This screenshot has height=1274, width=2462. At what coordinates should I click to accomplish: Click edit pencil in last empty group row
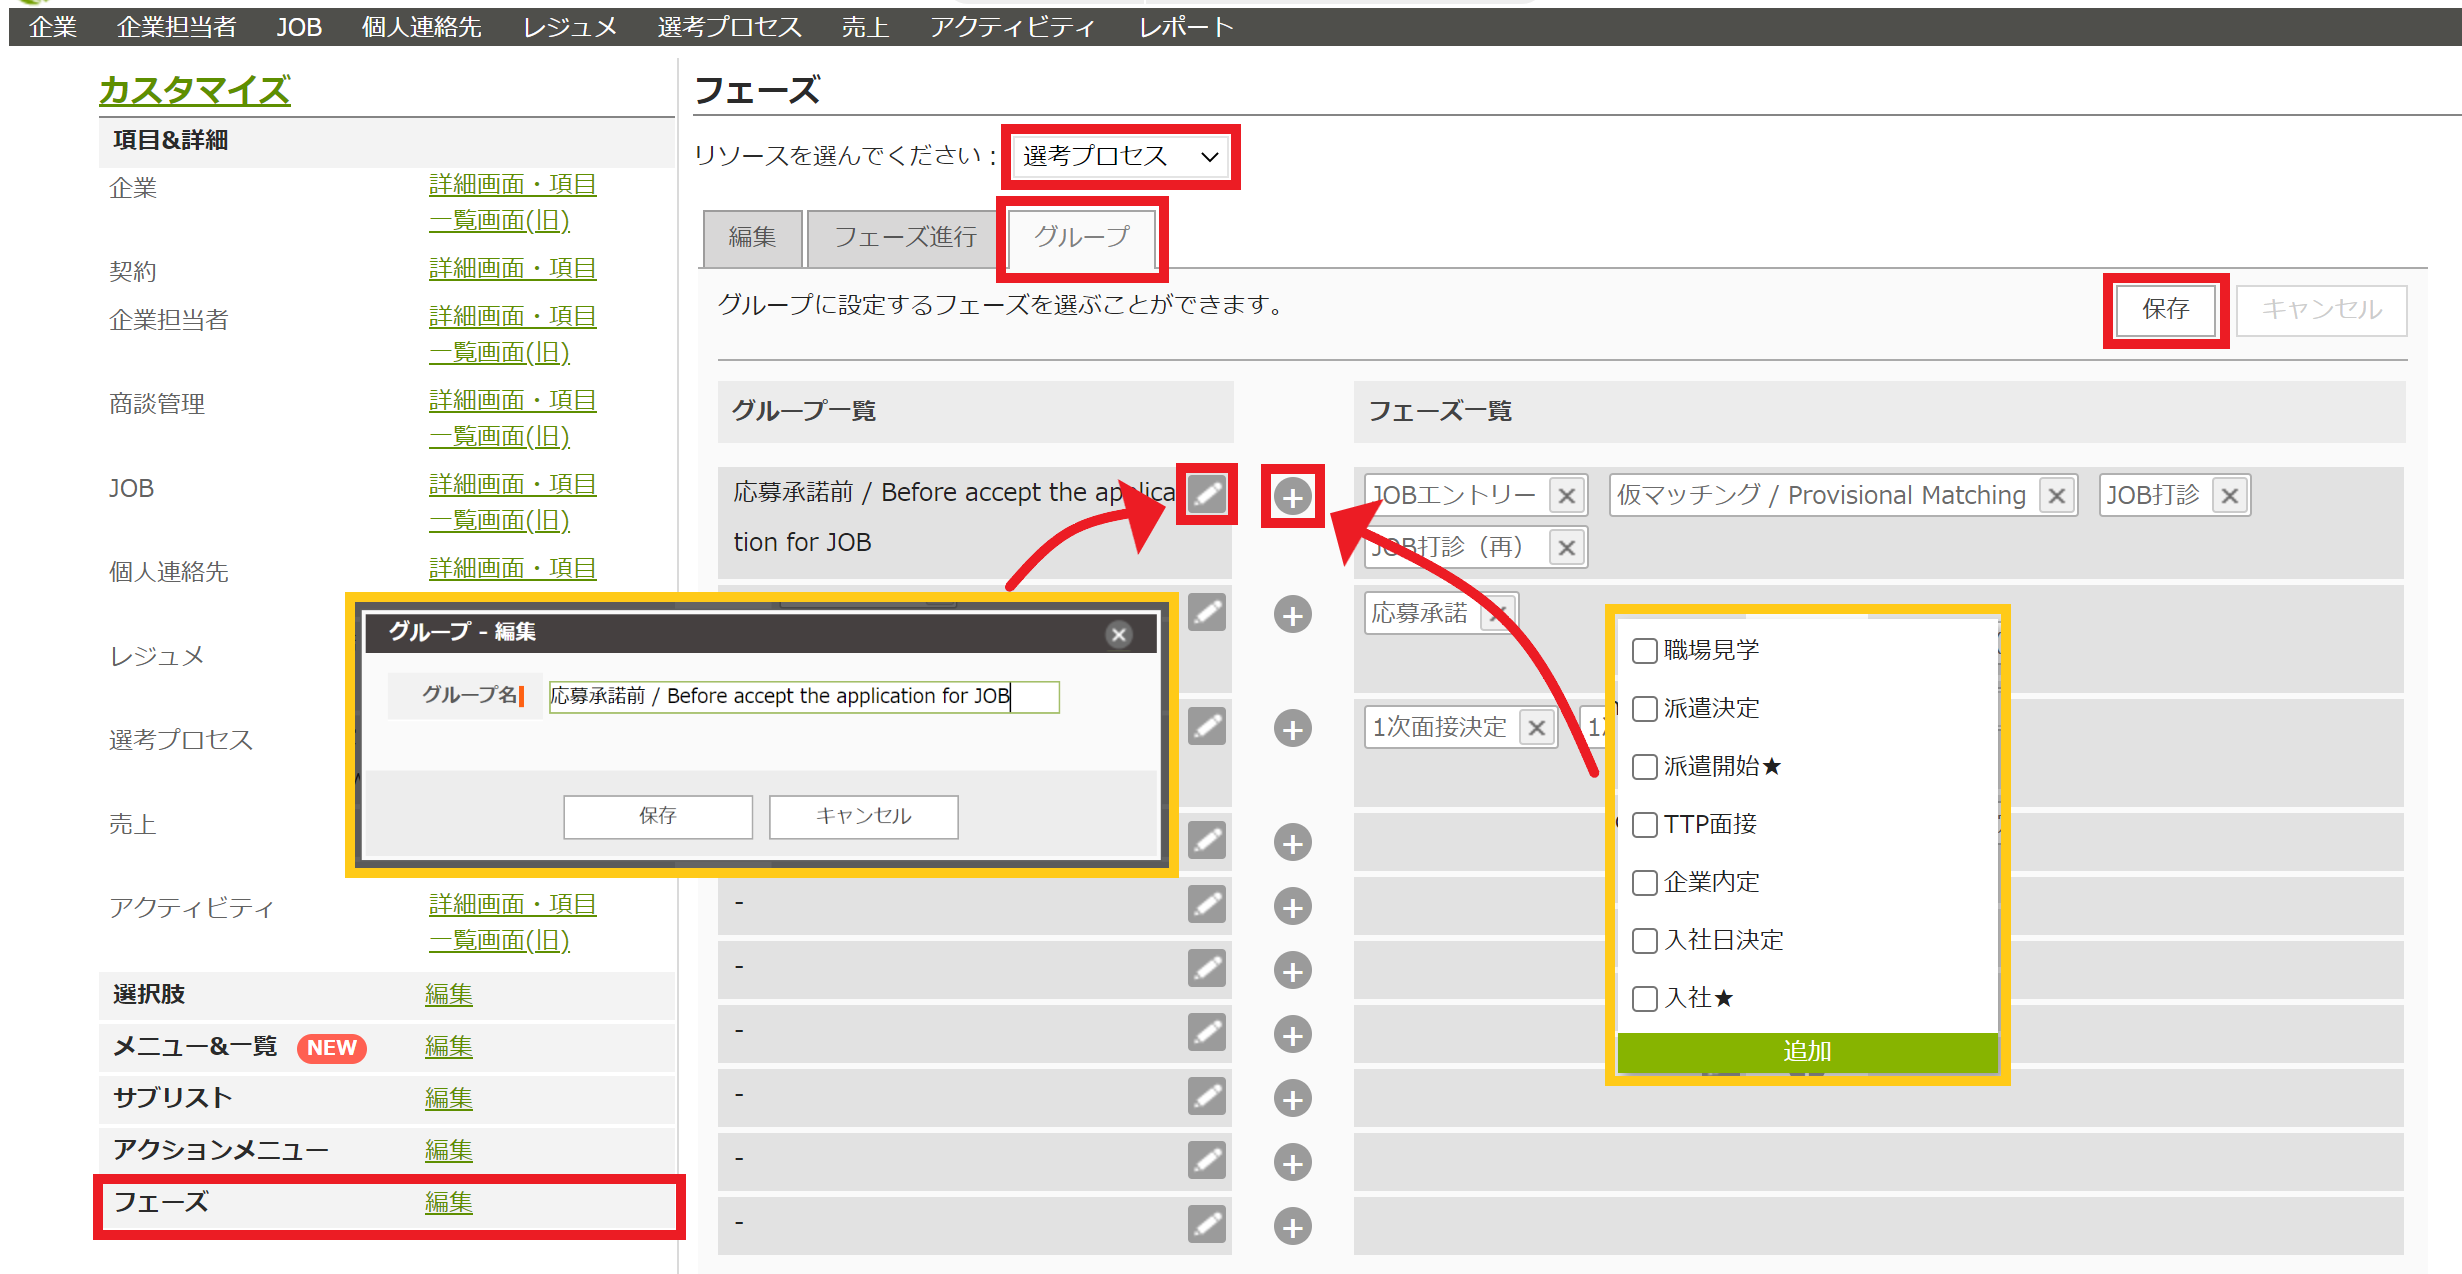pyautogui.click(x=1207, y=1224)
